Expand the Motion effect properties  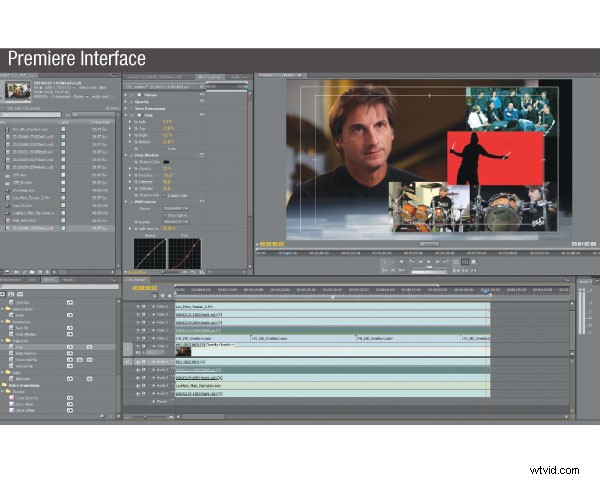point(126,95)
